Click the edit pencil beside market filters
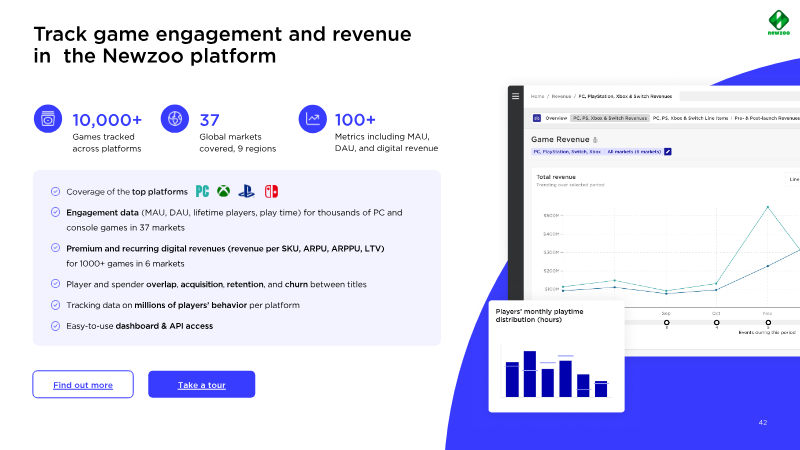The image size is (800, 450). (x=668, y=151)
